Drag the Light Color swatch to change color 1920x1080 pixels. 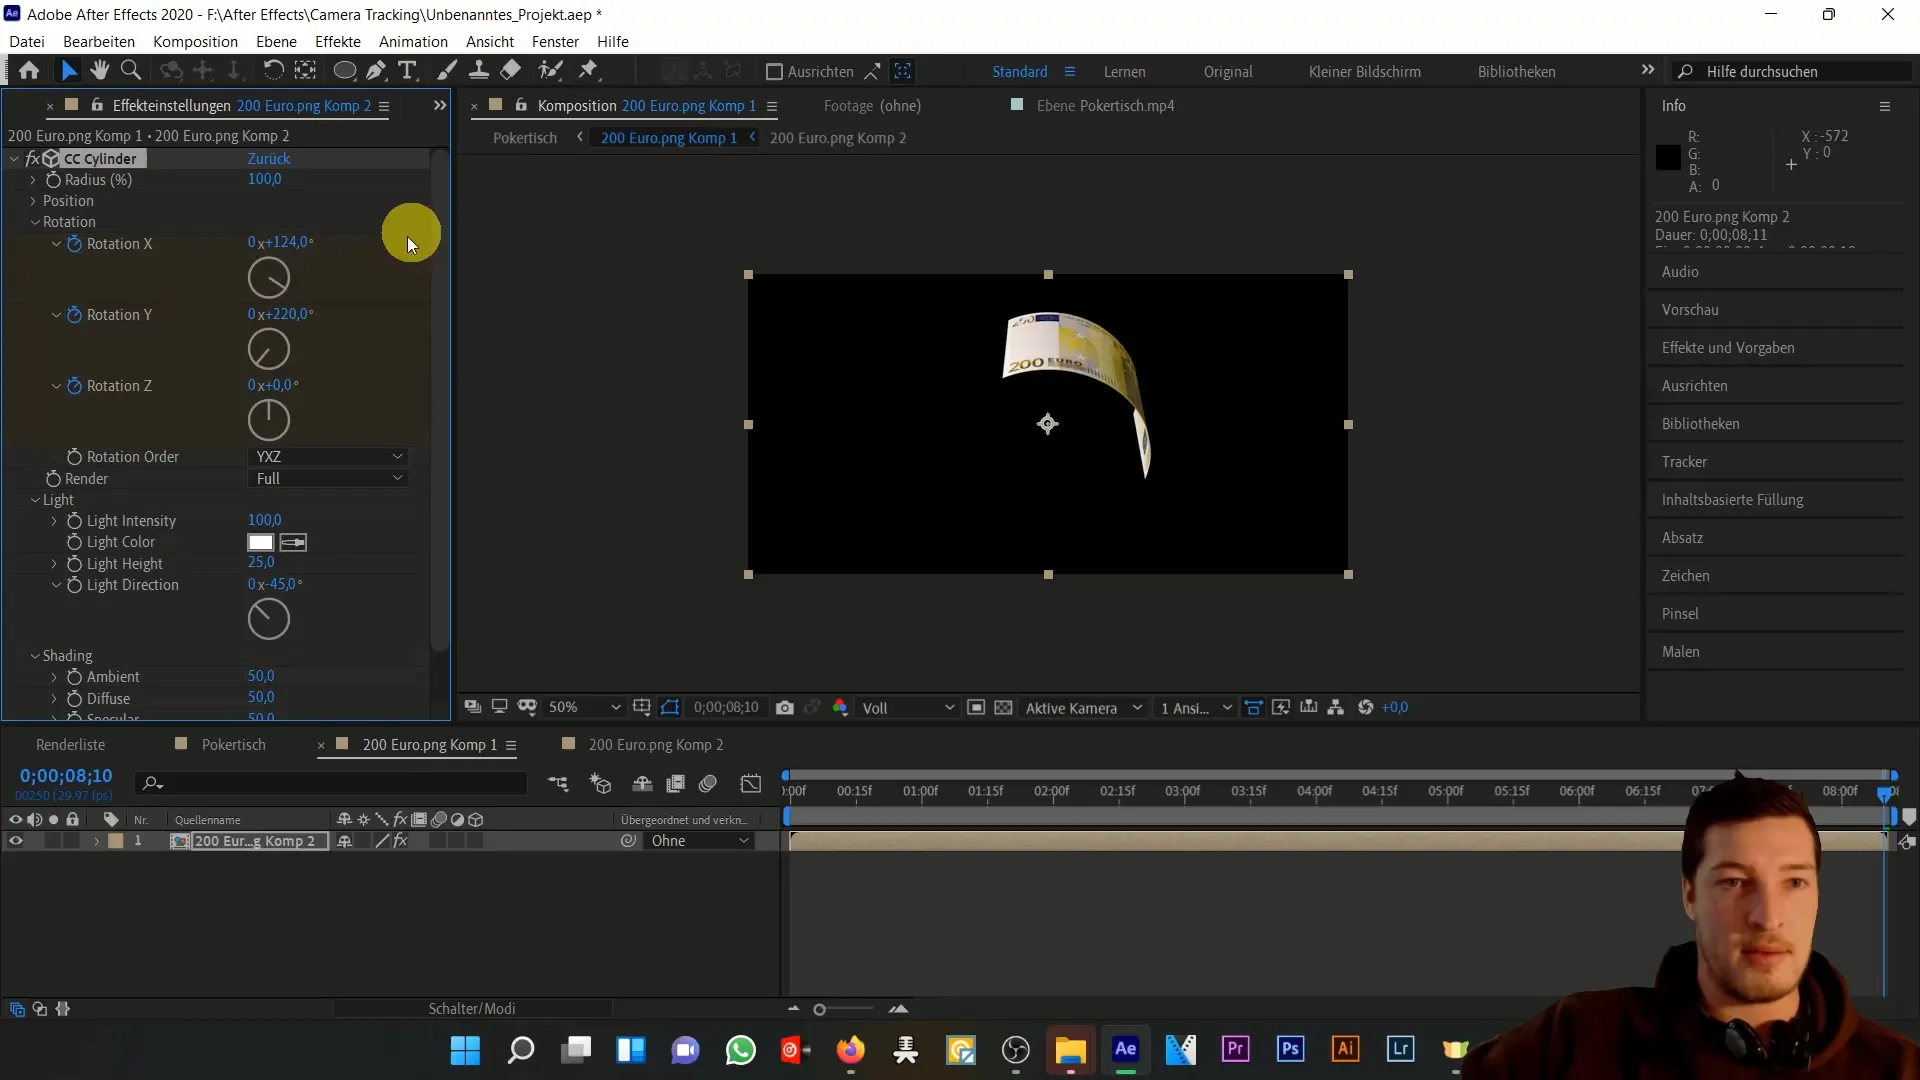point(258,542)
